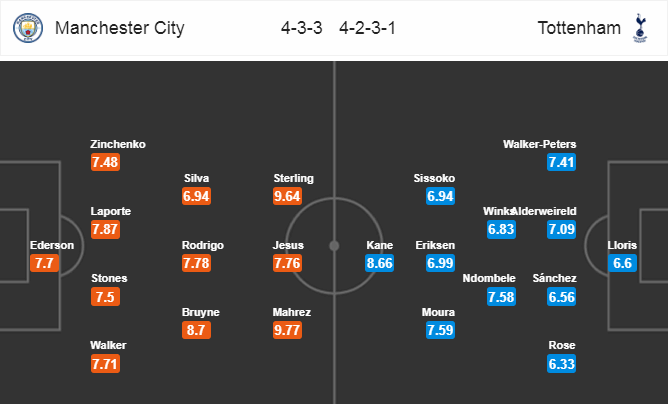
Task: Open the Tottenham team name link
Action: click(x=579, y=28)
